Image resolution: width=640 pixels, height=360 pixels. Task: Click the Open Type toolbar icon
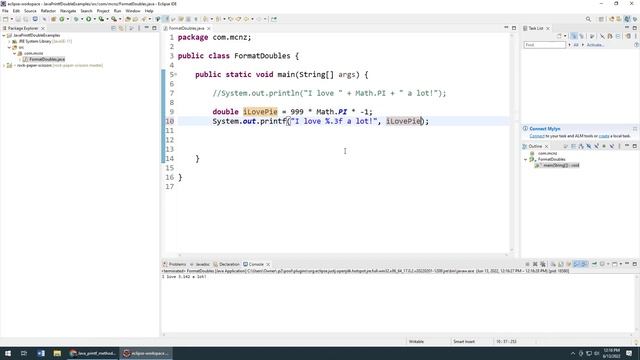point(128,19)
